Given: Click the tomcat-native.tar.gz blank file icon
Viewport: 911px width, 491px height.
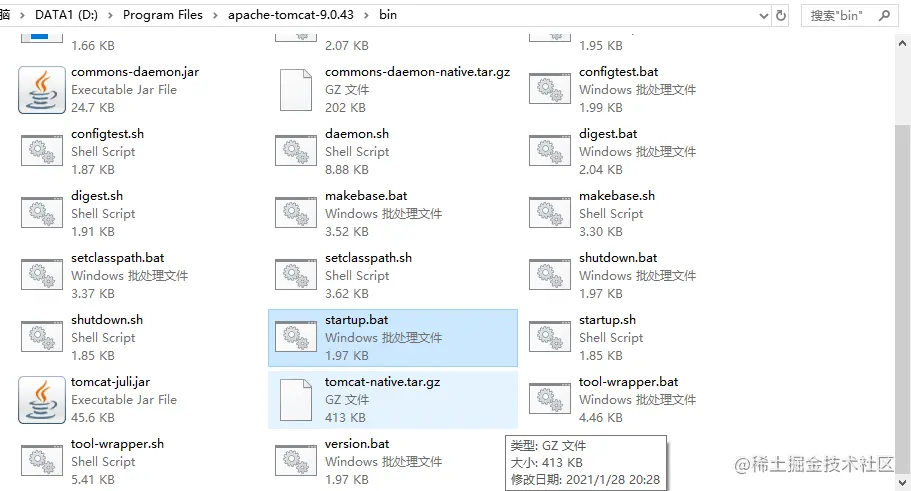Looking at the screenshot, I should tap(296, 400).
